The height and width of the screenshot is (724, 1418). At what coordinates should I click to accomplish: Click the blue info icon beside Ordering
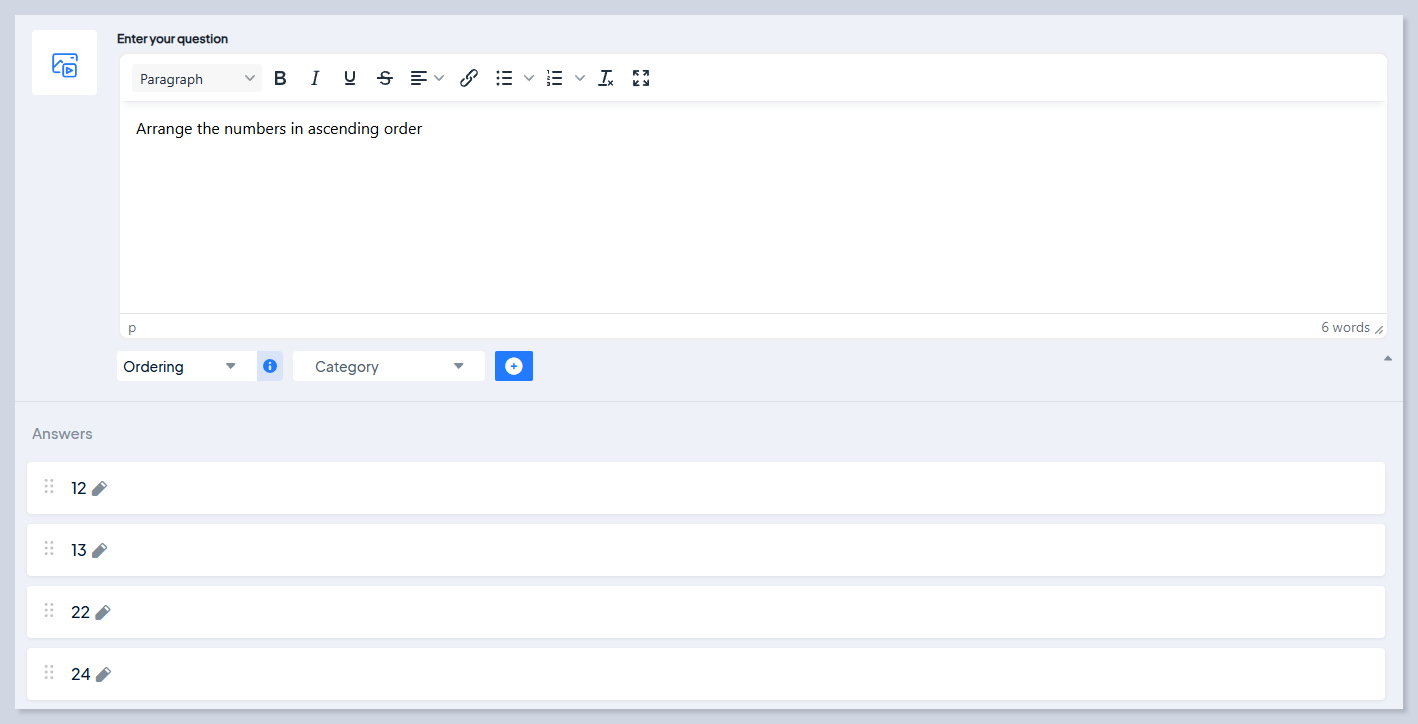pyautogui.click(x=270, y=366)
